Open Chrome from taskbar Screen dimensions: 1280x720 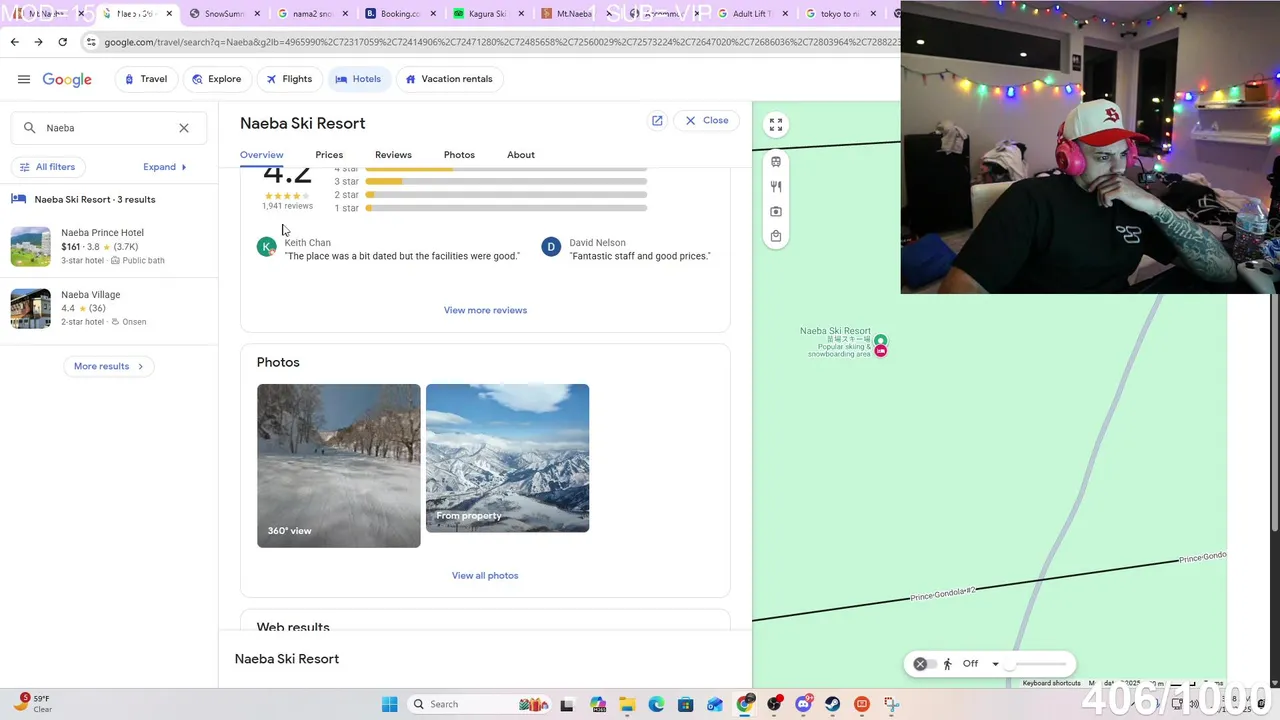pyautogui.click(x=745, y=704)
